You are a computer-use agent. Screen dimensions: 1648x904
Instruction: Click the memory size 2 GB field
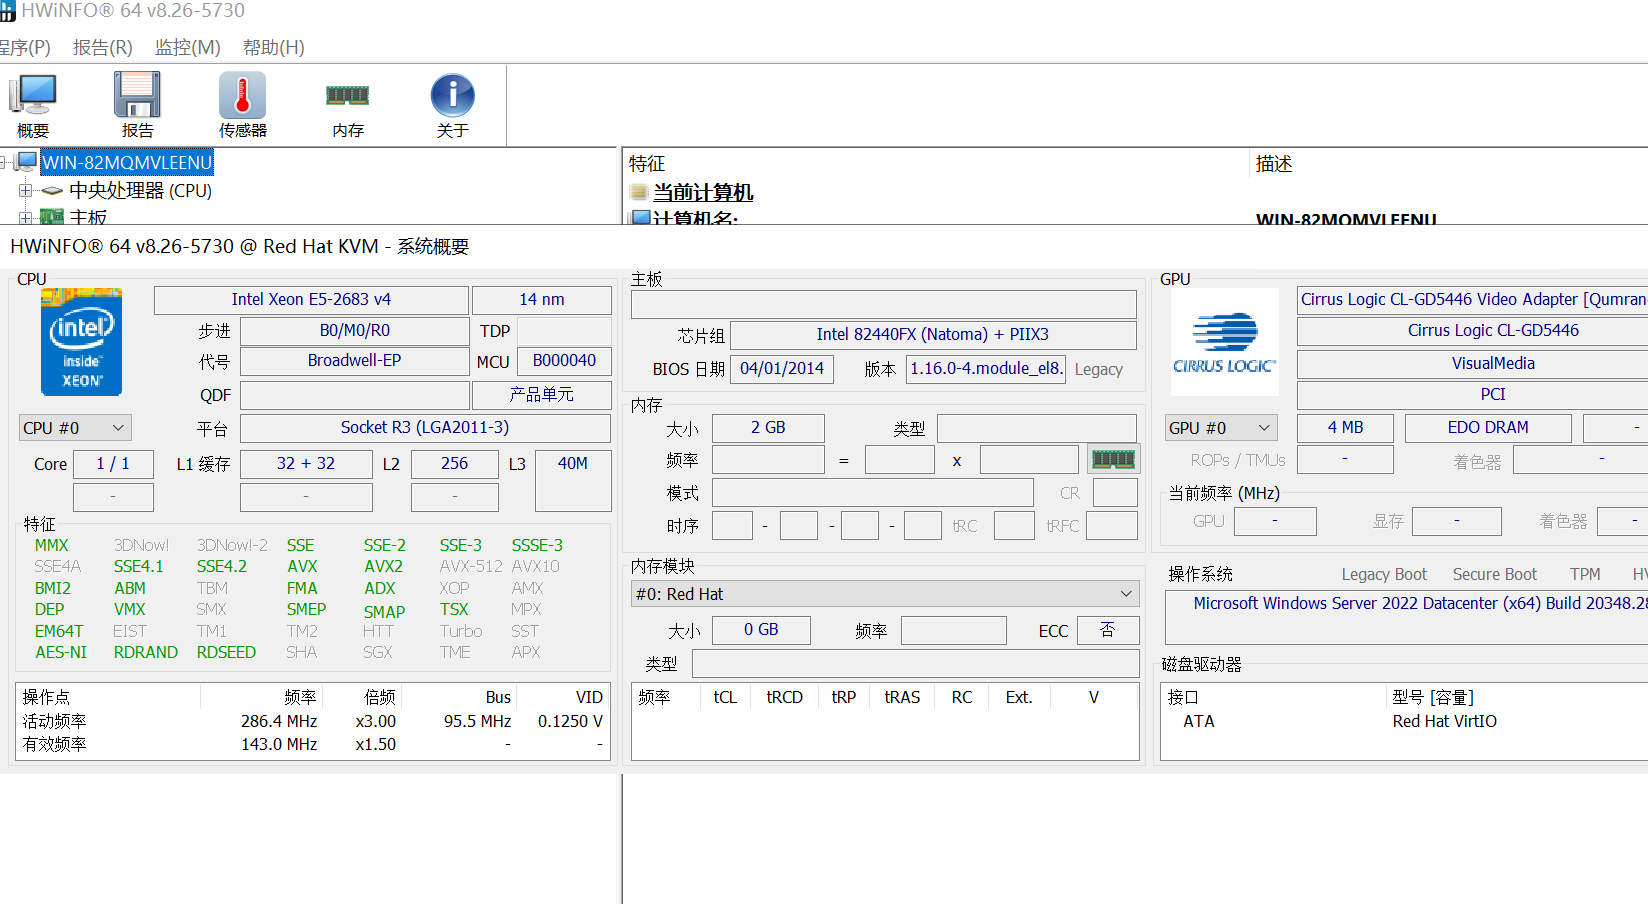(x=768, y=428)
